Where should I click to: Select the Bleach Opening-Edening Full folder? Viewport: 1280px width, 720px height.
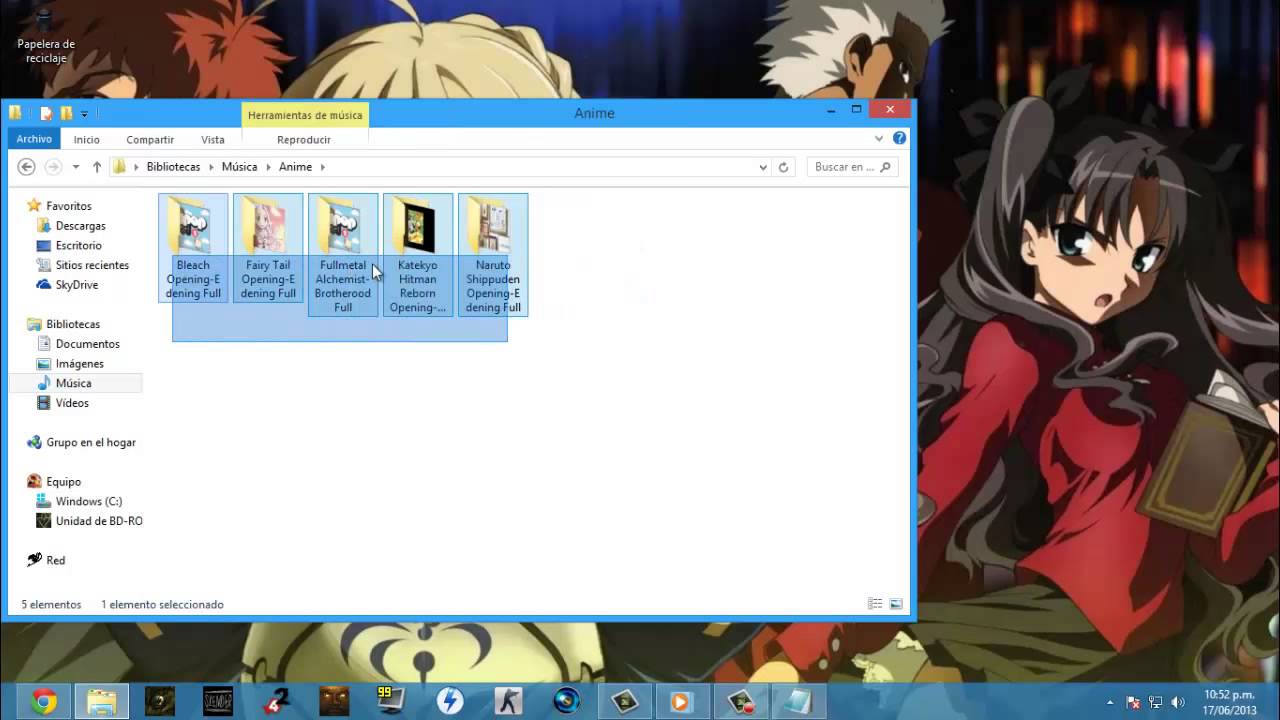(x=193, y=248)
